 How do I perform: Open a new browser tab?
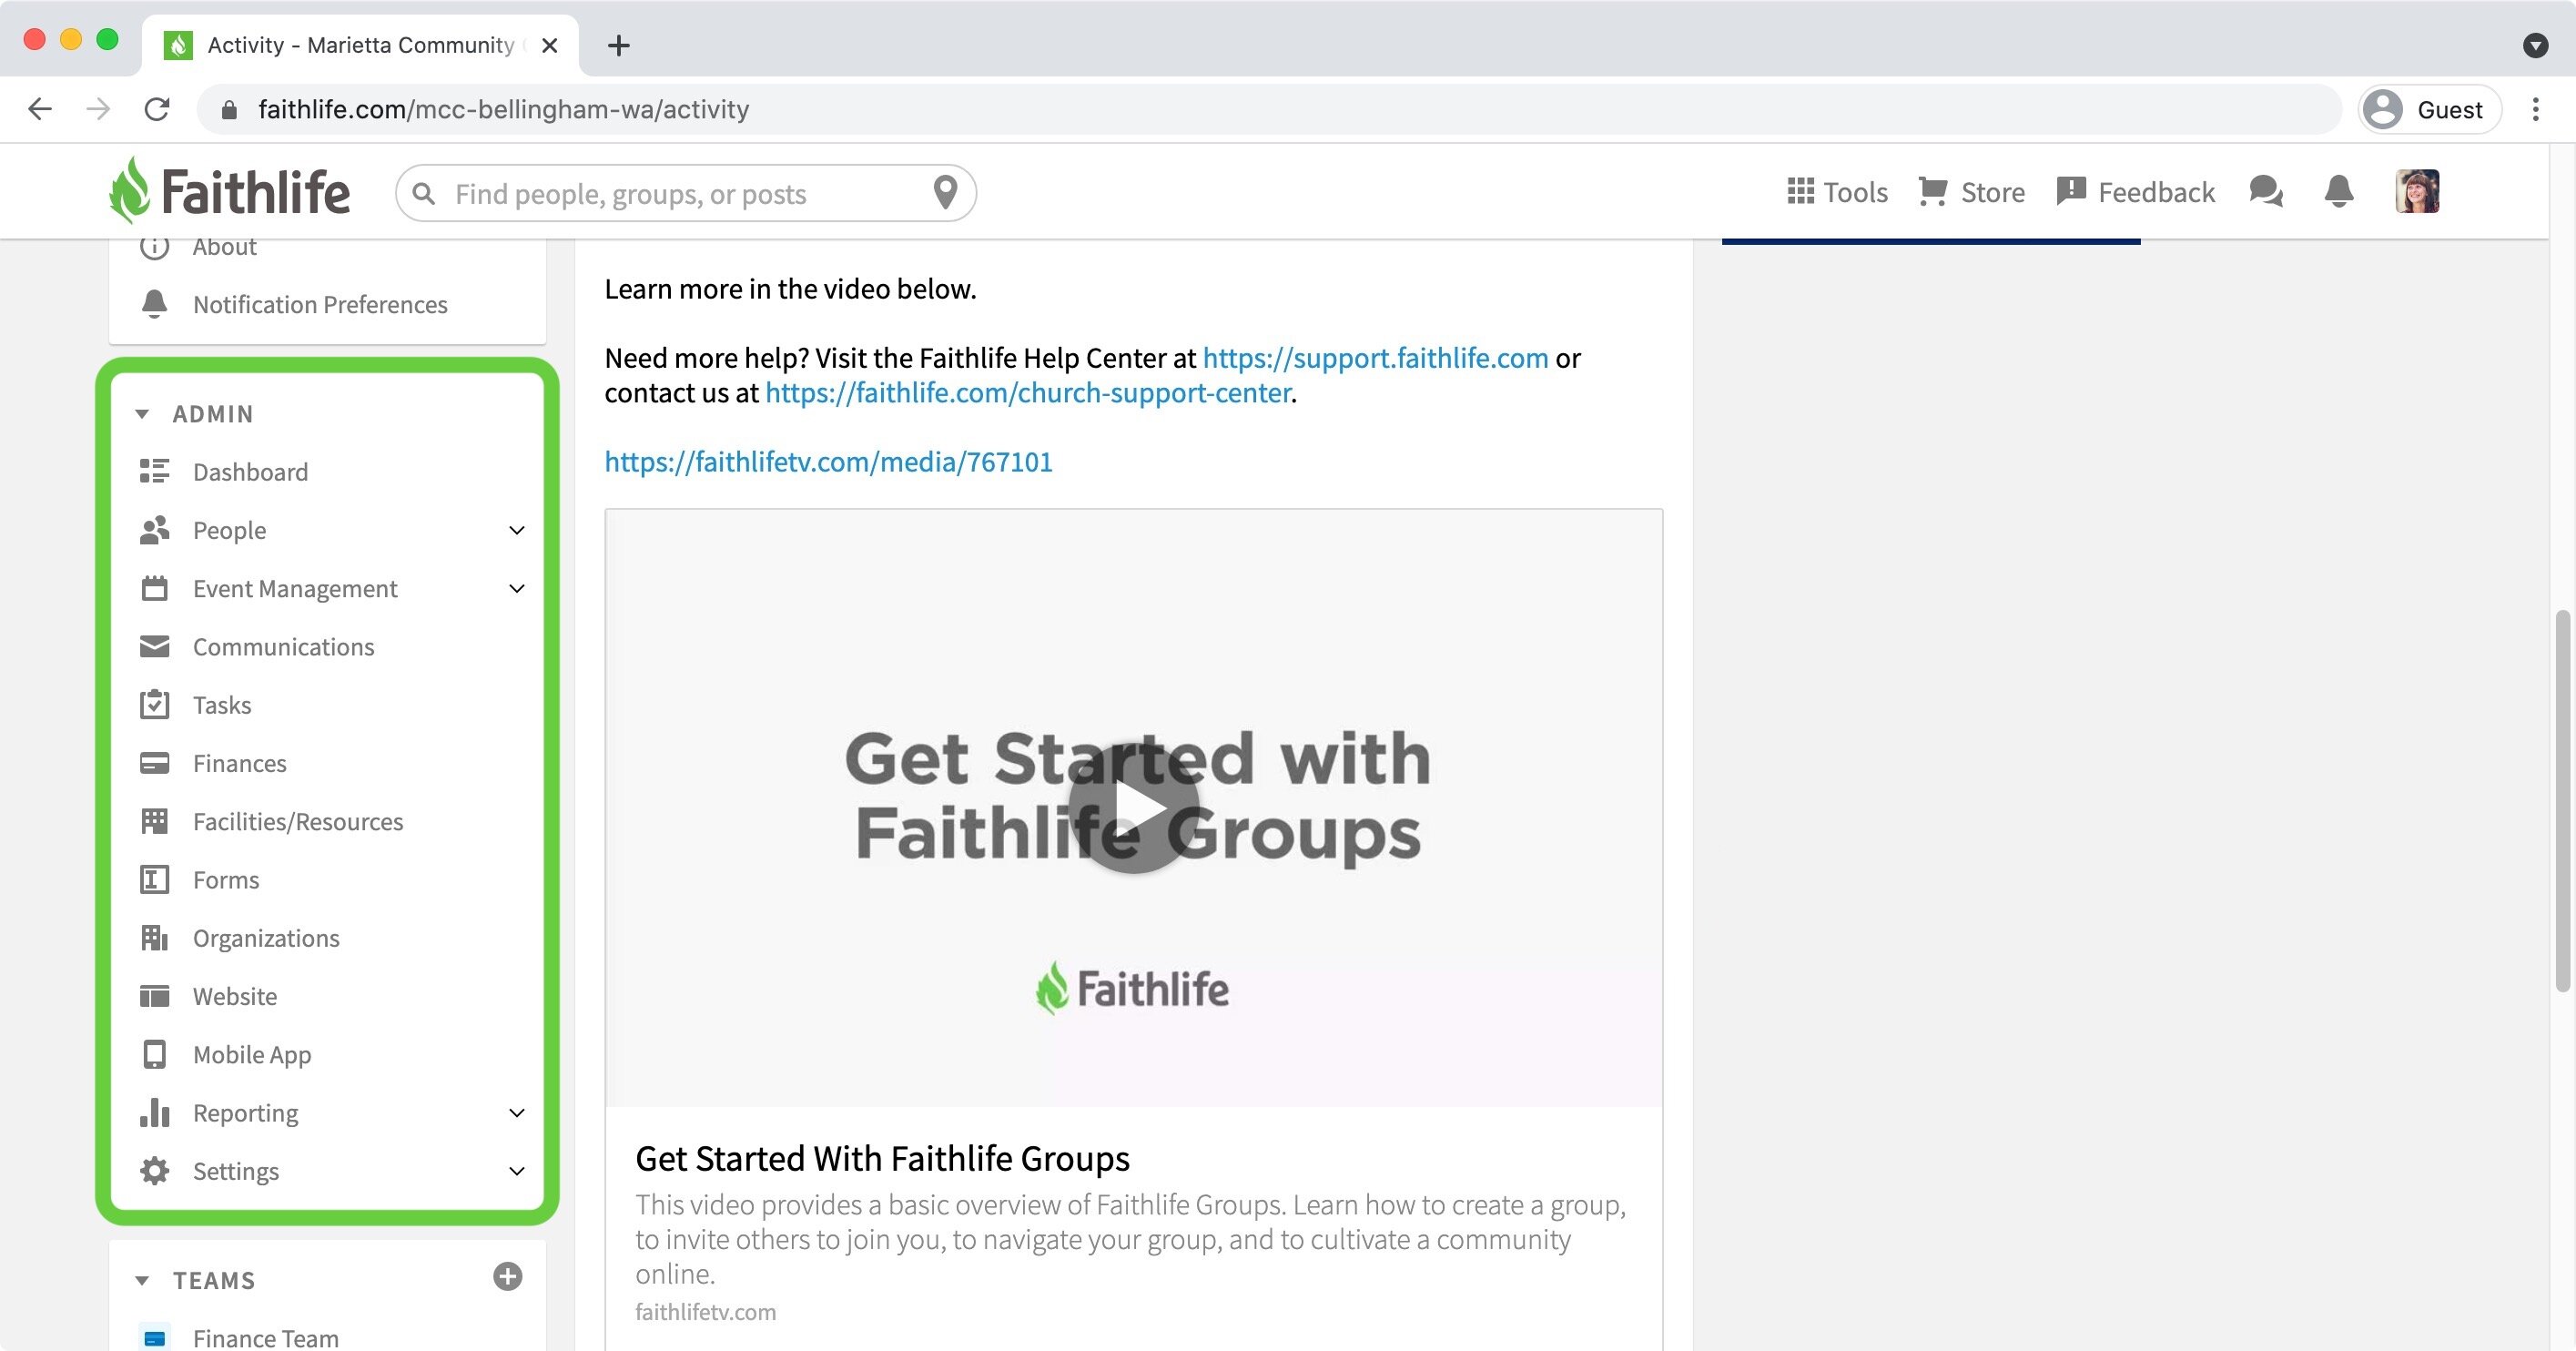tap(619, 45)
